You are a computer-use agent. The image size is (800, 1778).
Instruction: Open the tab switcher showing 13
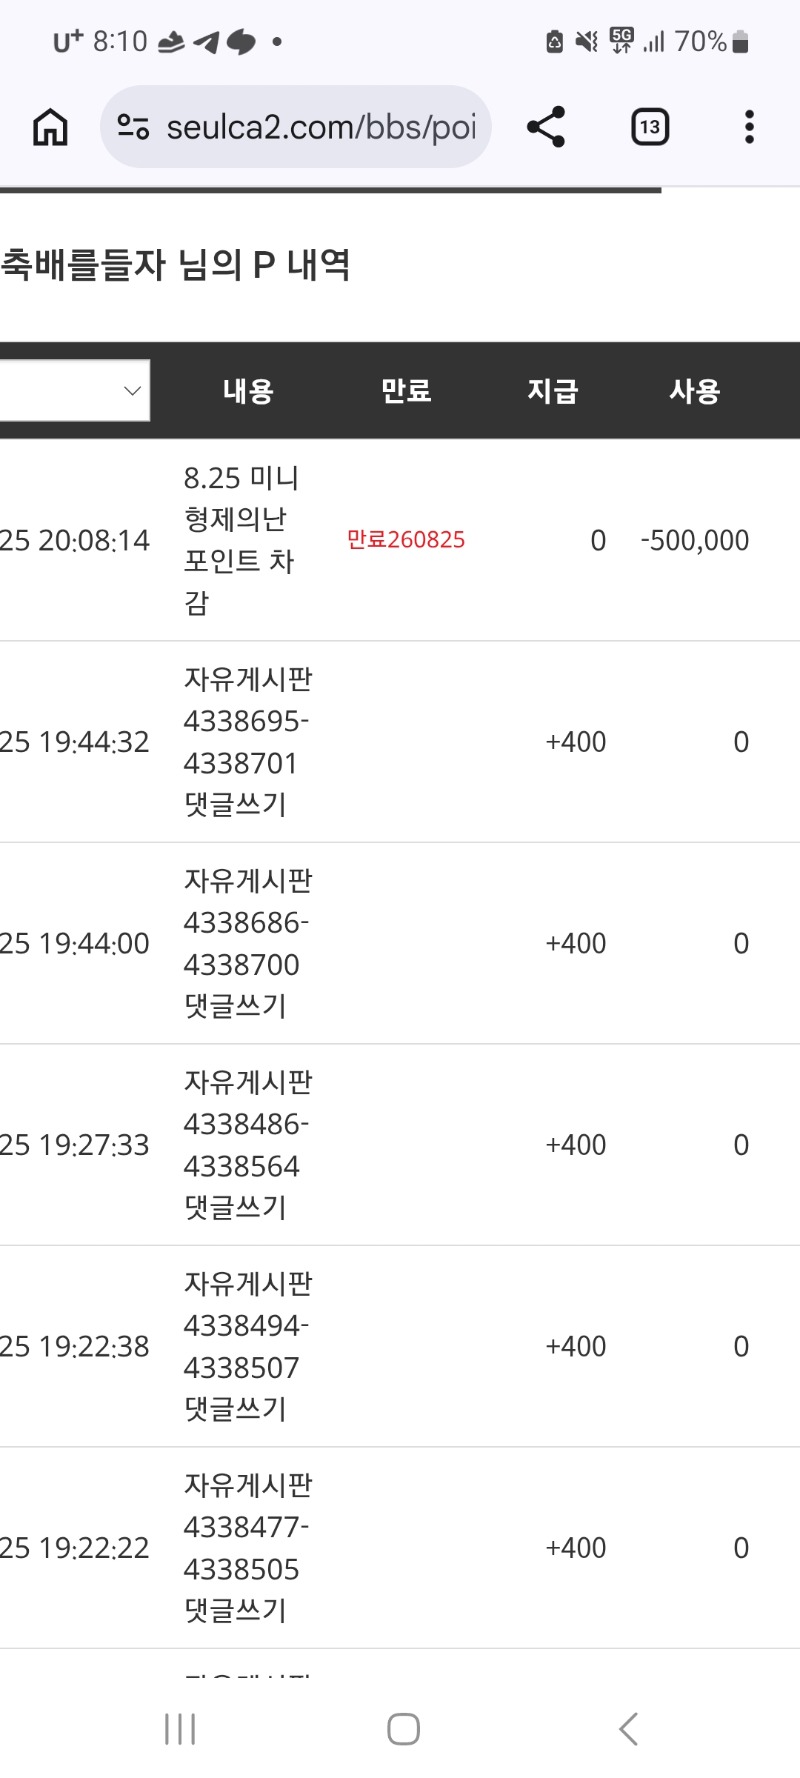click(650, 127)
